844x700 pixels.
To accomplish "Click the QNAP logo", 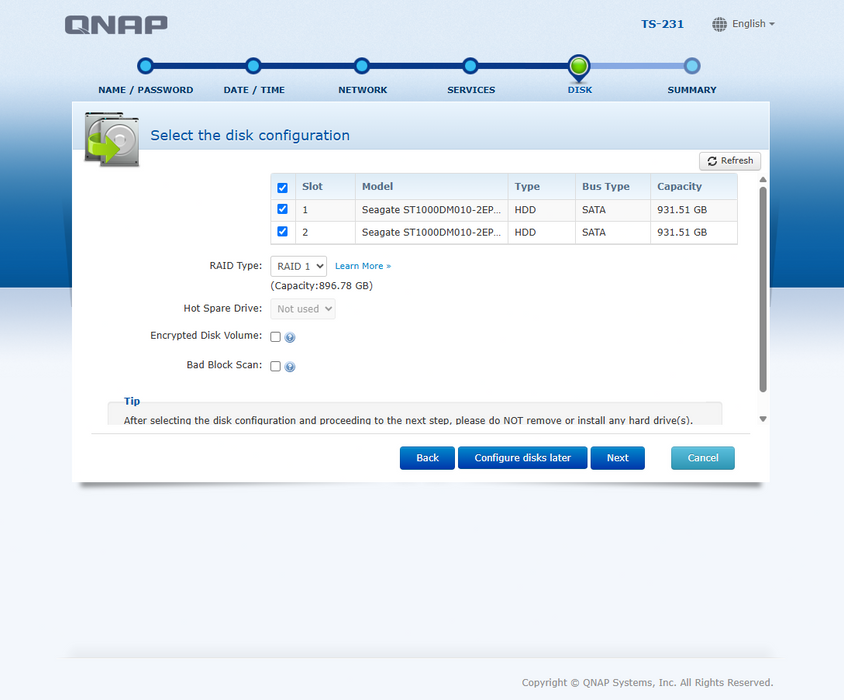I will pyautogui.click(x=116, y=25).
